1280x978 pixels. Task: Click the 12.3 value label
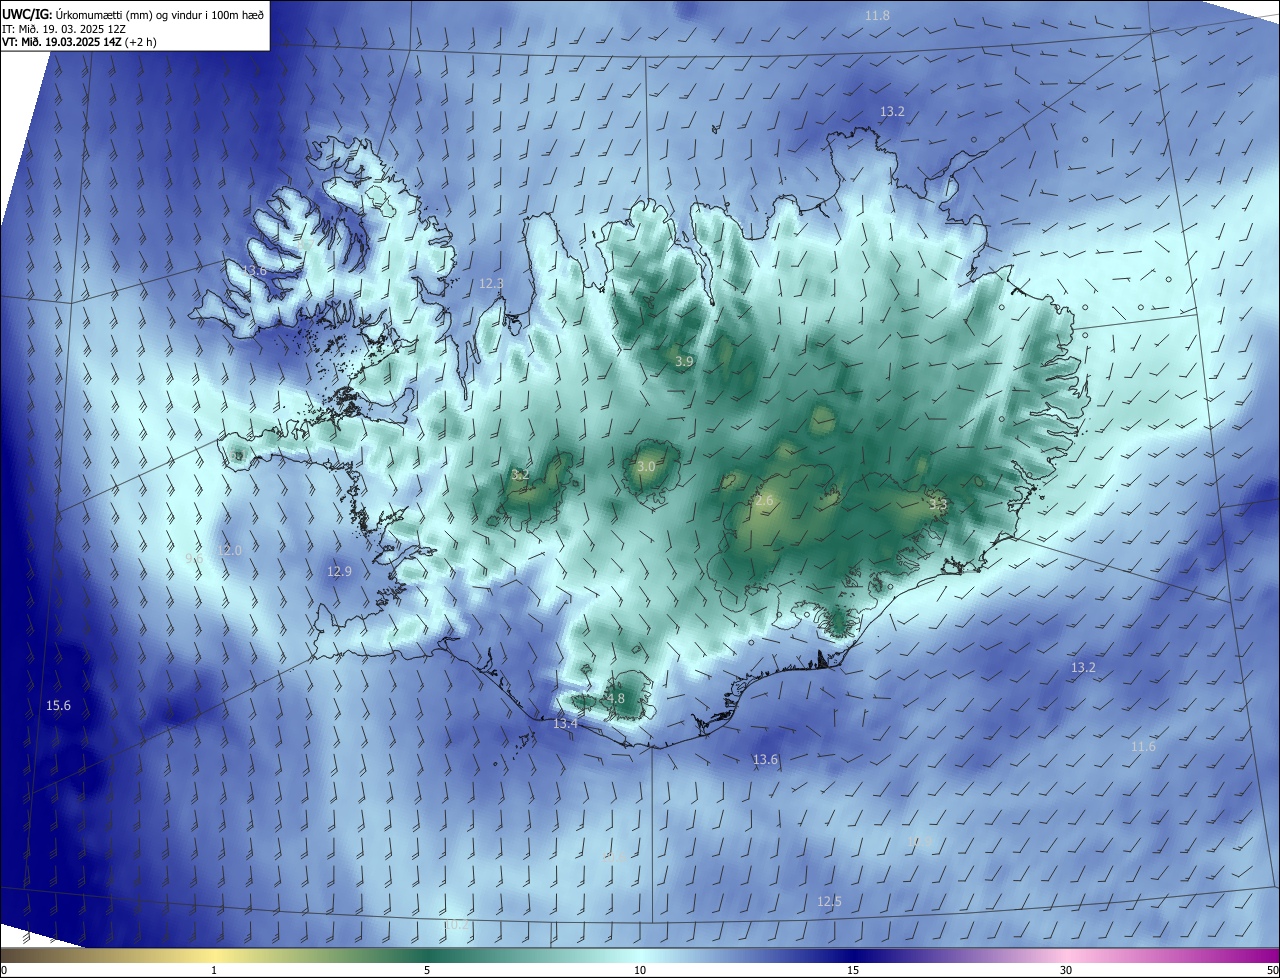tap(491, 284)
